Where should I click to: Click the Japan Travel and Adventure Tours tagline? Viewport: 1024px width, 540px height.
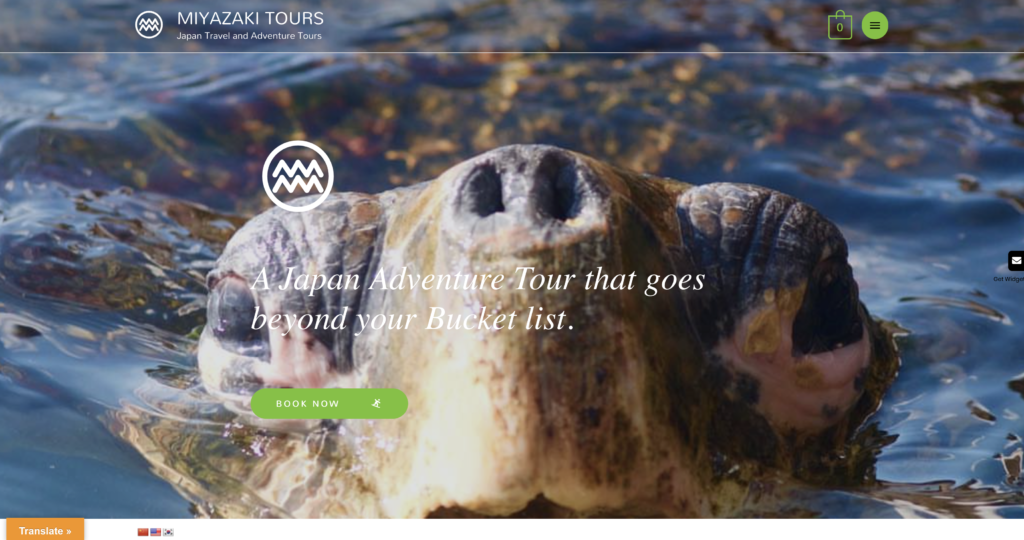(x=249, y=36)
